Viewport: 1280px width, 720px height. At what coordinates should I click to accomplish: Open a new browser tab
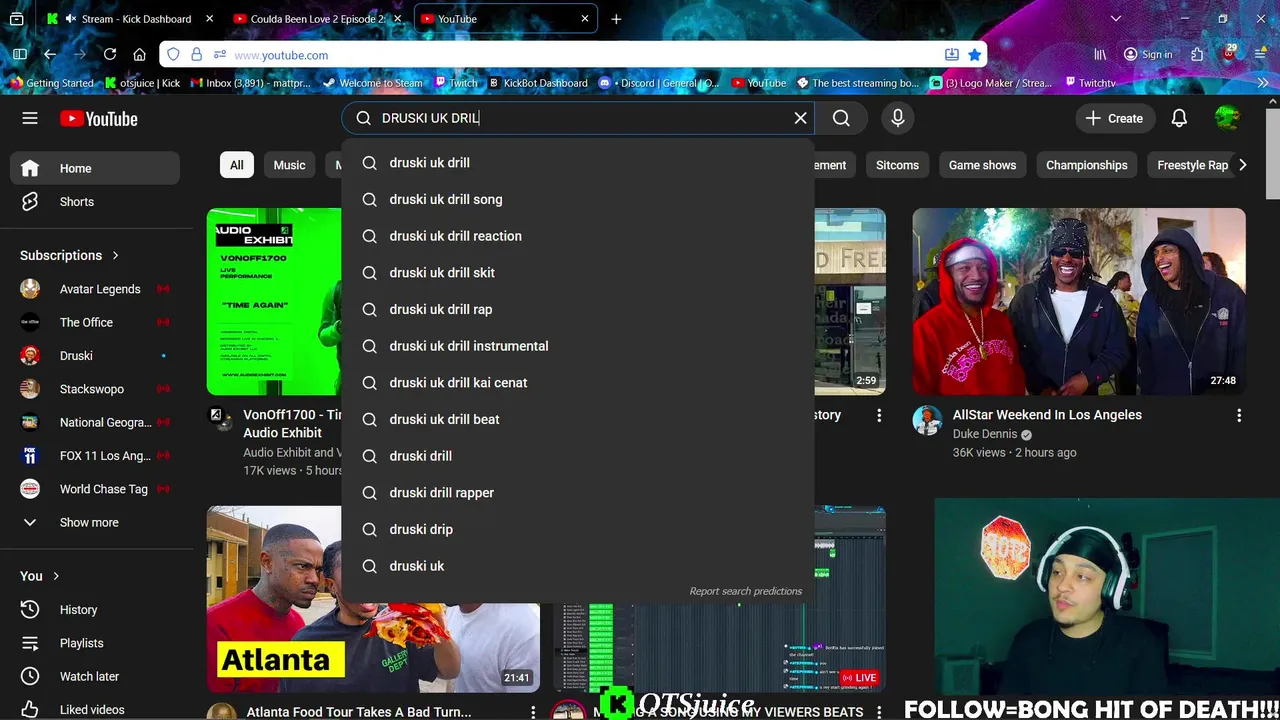616,19
